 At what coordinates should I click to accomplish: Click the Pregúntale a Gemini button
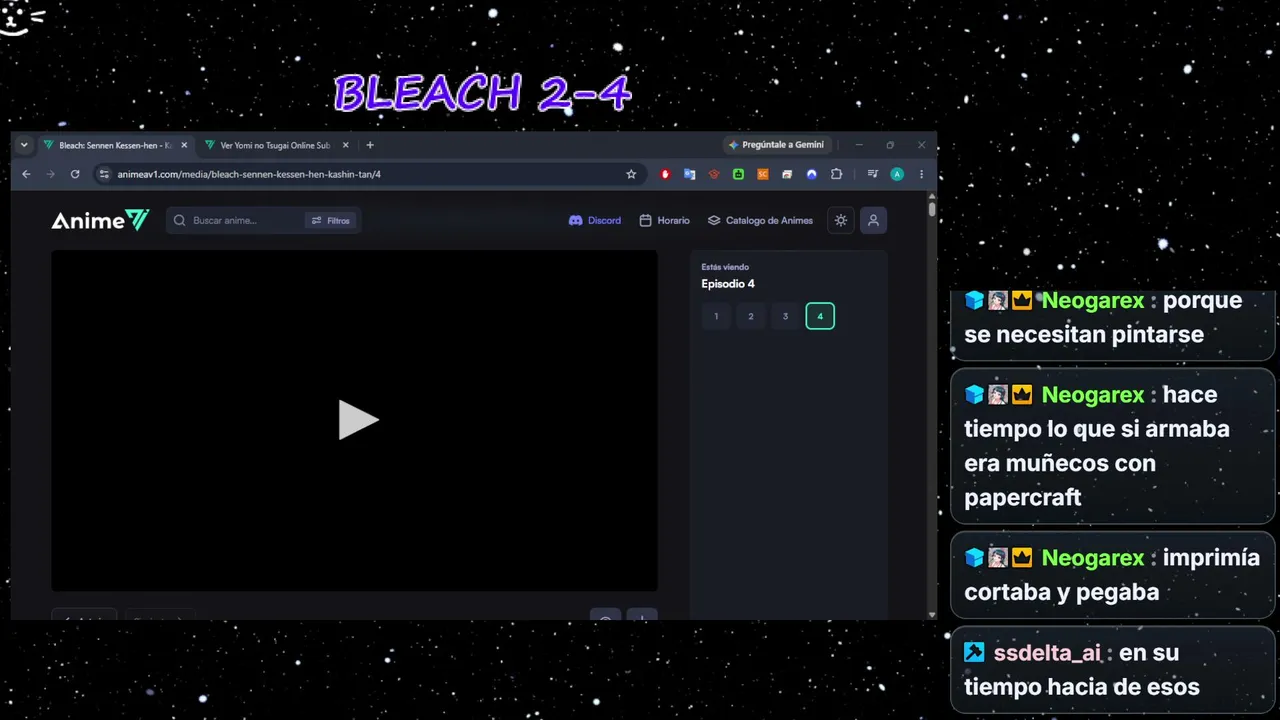click(776, 145)
